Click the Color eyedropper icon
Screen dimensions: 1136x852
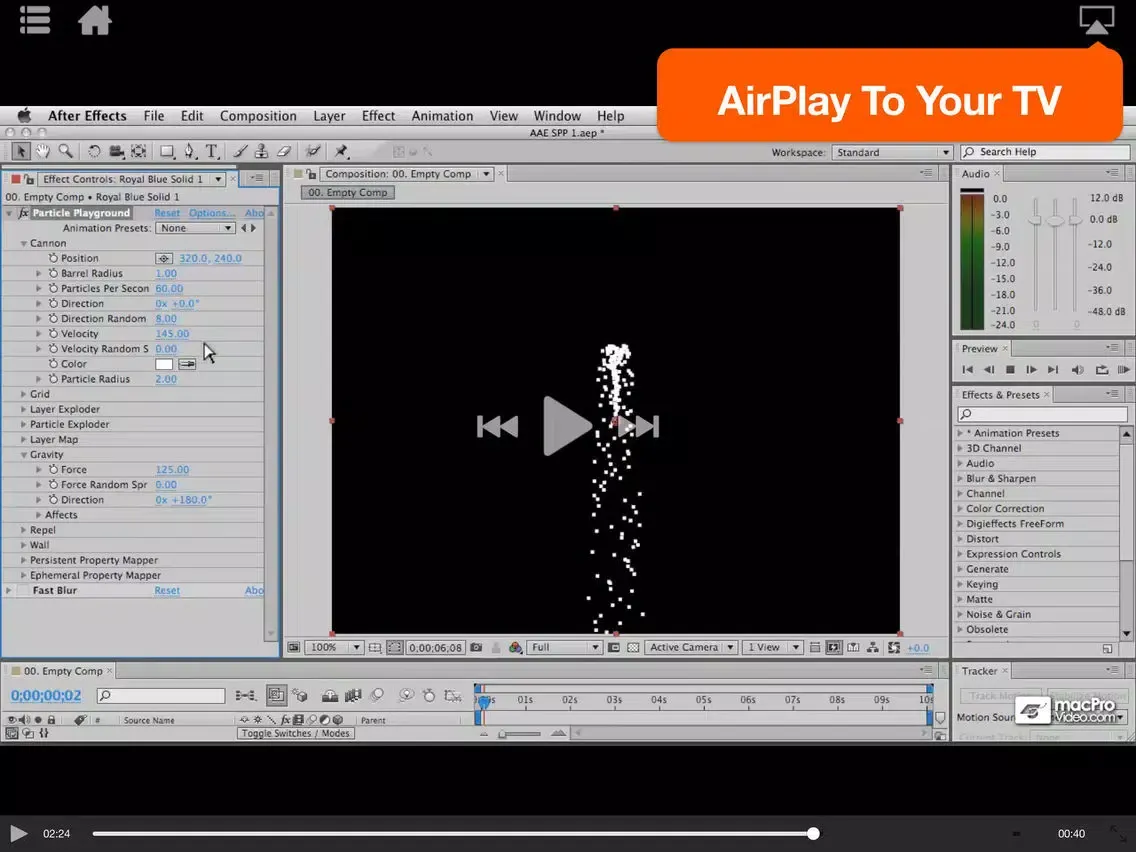pyautogui.click(x=188, y=364)
